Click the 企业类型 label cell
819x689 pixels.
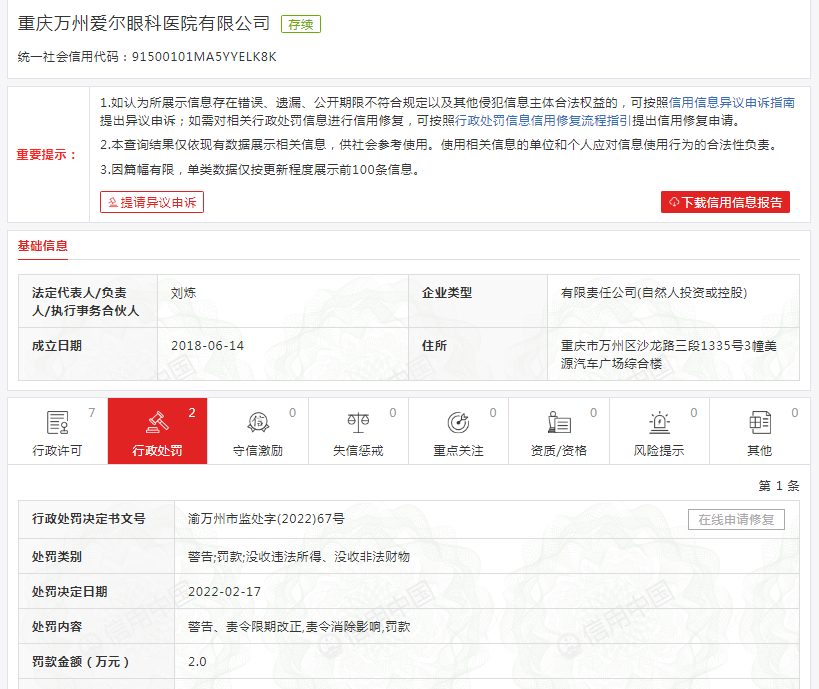pyautogui.click(x=478, y=301)
